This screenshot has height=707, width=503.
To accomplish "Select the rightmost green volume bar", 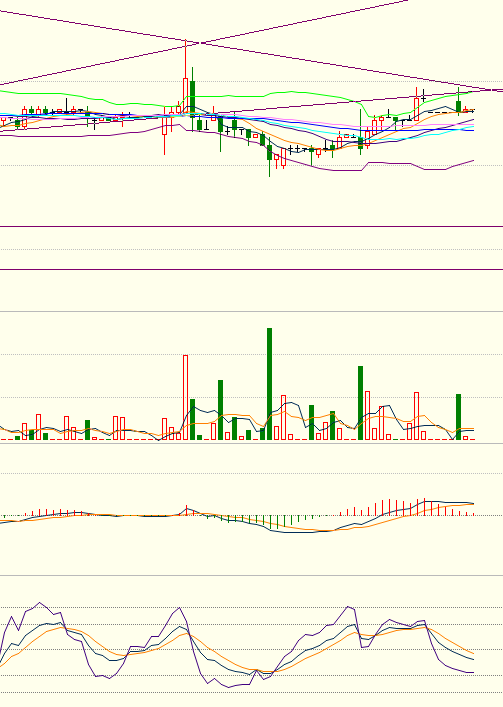I will pyautogui.click(x=458, y=417).
